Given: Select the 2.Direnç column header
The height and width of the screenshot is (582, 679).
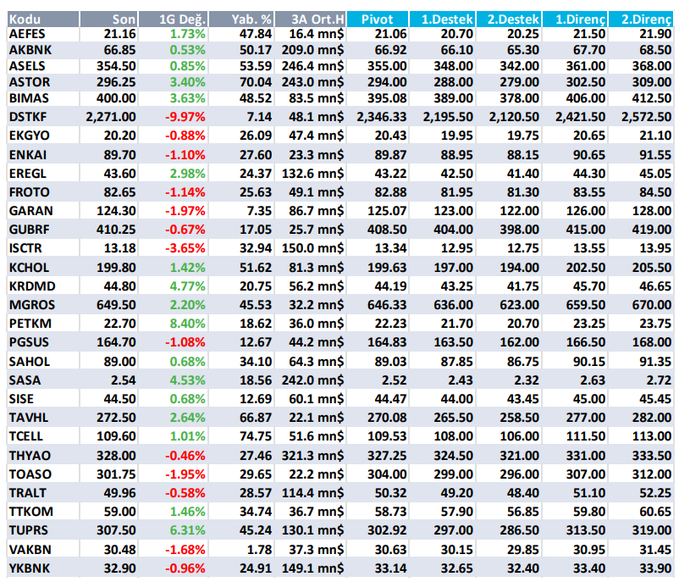Looking at the screenshot, I should [641, 19].
